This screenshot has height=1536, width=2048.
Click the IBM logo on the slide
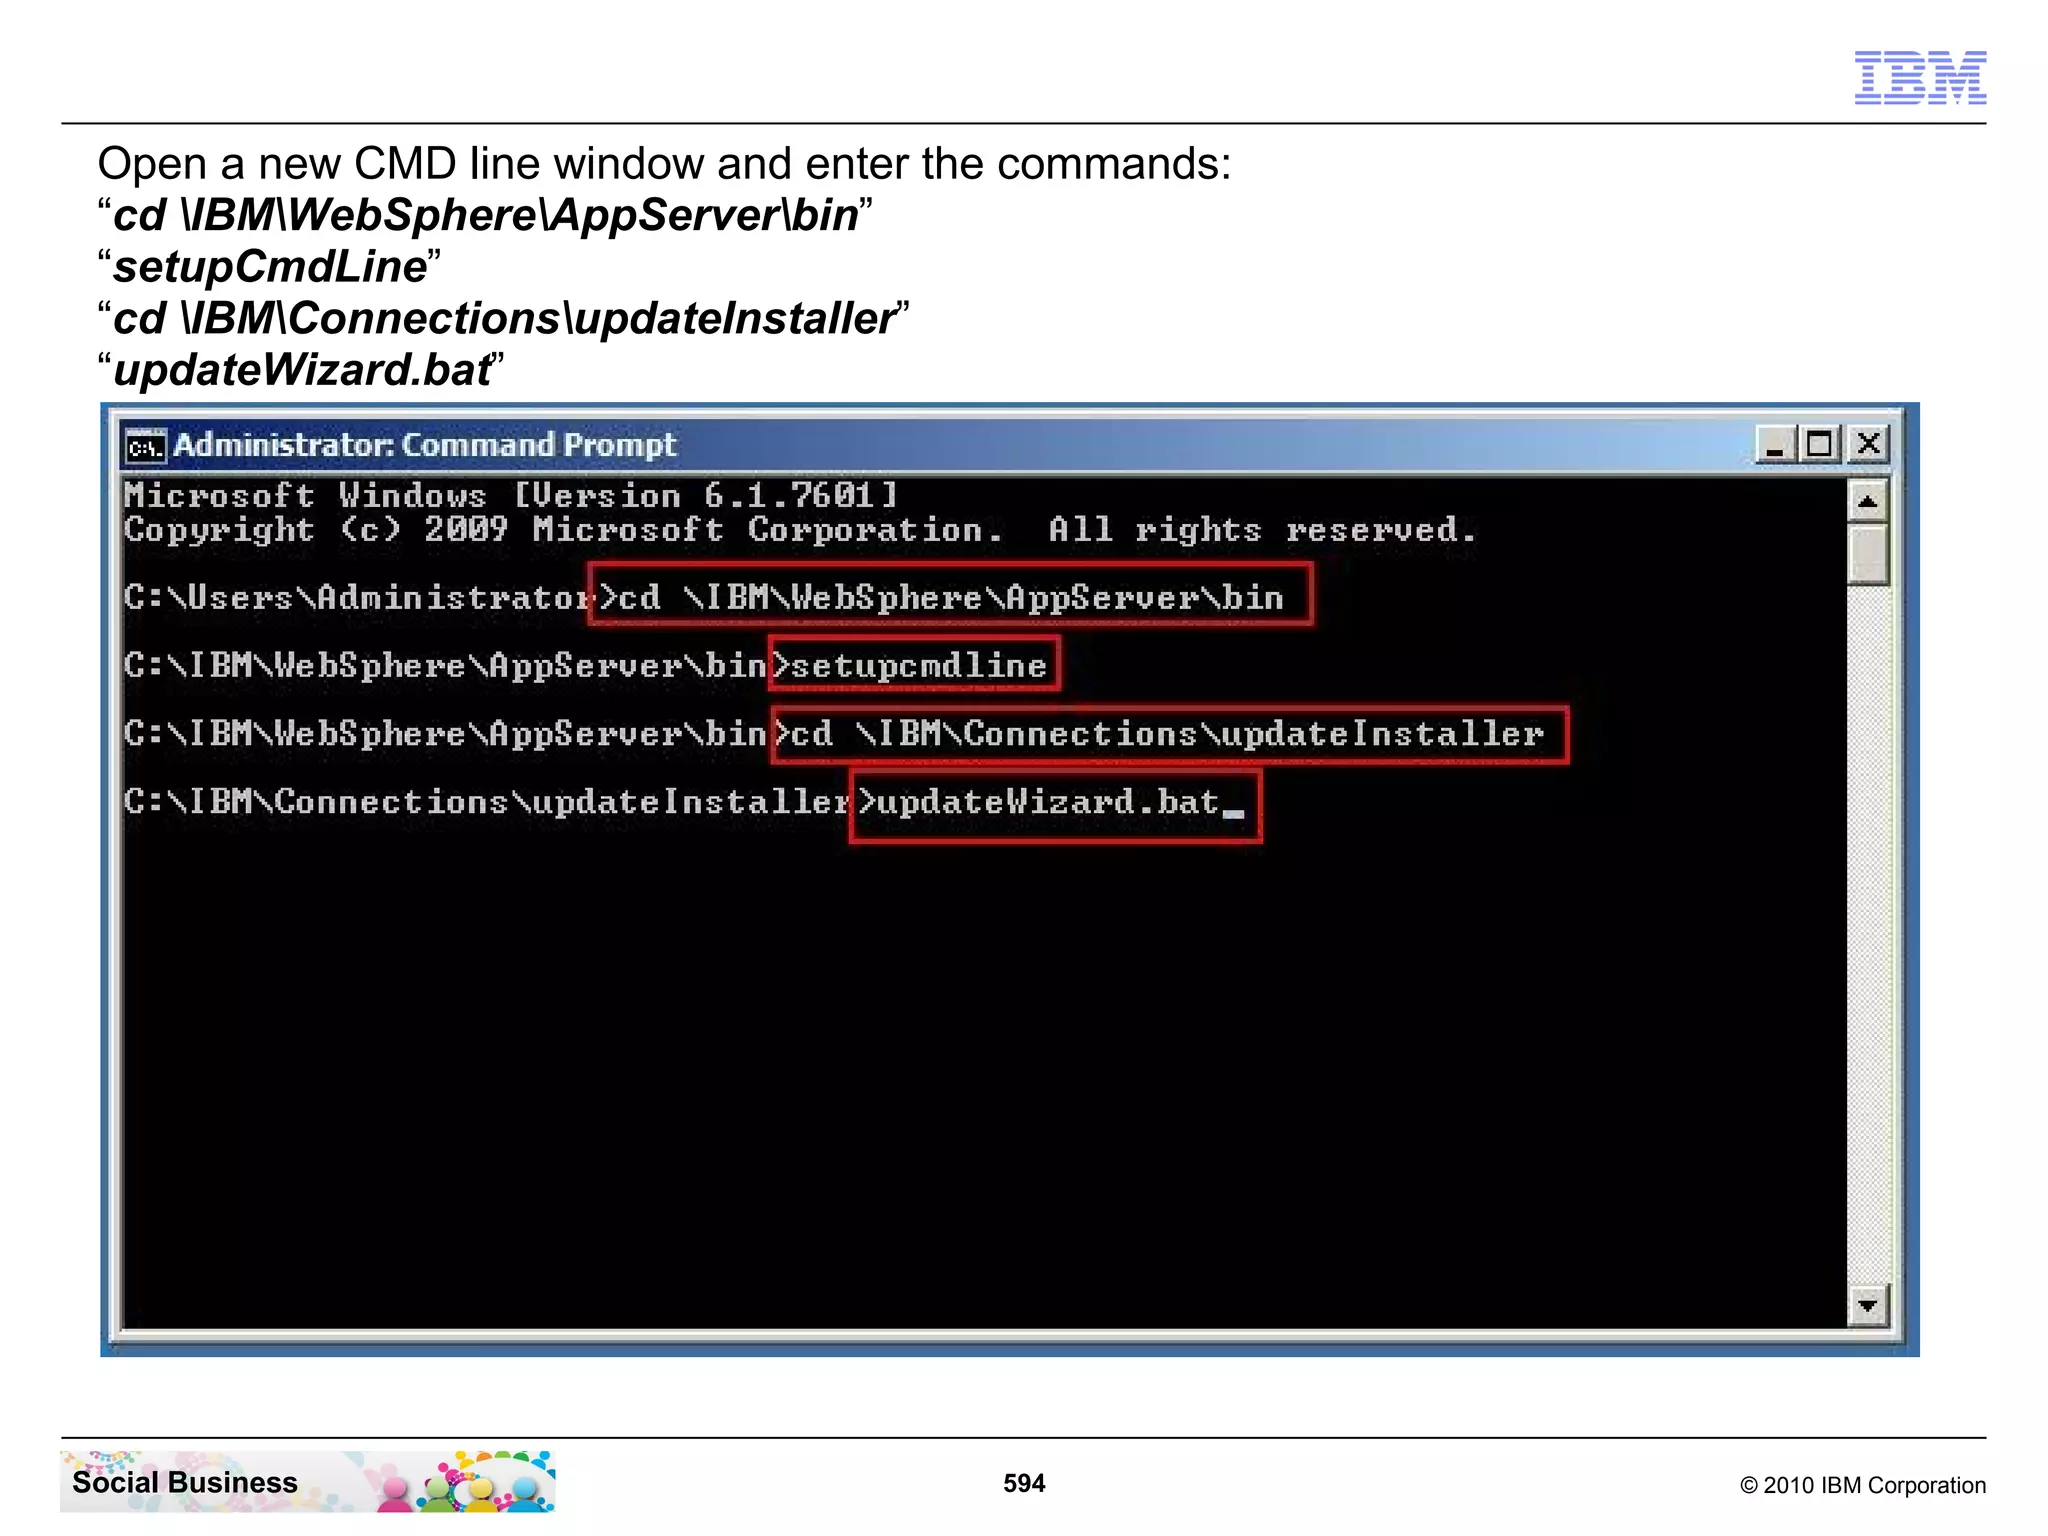pos(1920,77)
